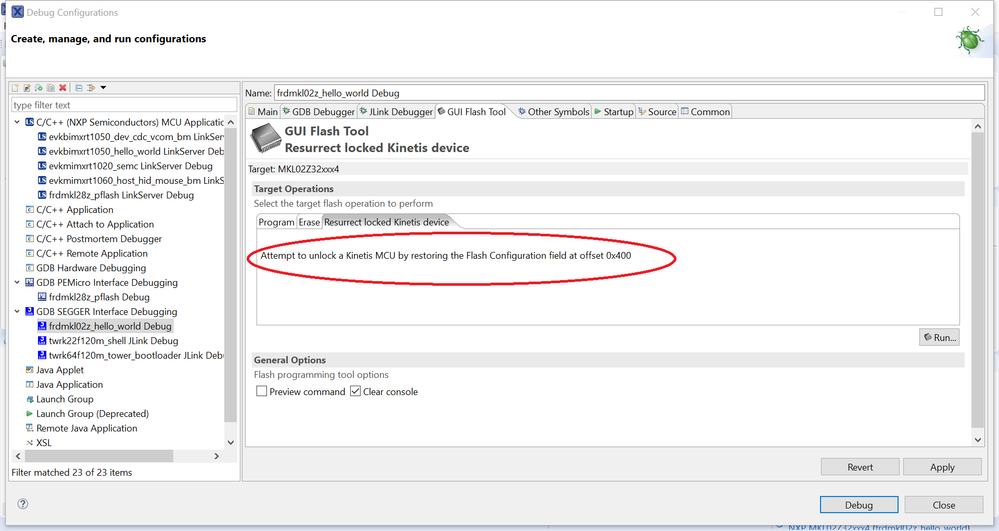This screenshot has height=531, width=999.
Task: Edit the configuration Name field
Action: click(629, 93)
